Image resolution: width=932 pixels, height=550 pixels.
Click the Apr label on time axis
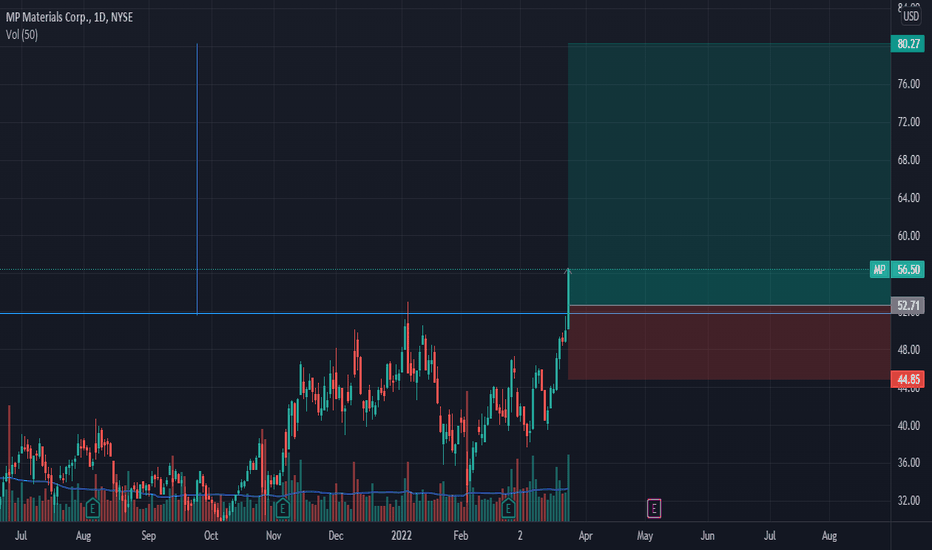point(585,536)
